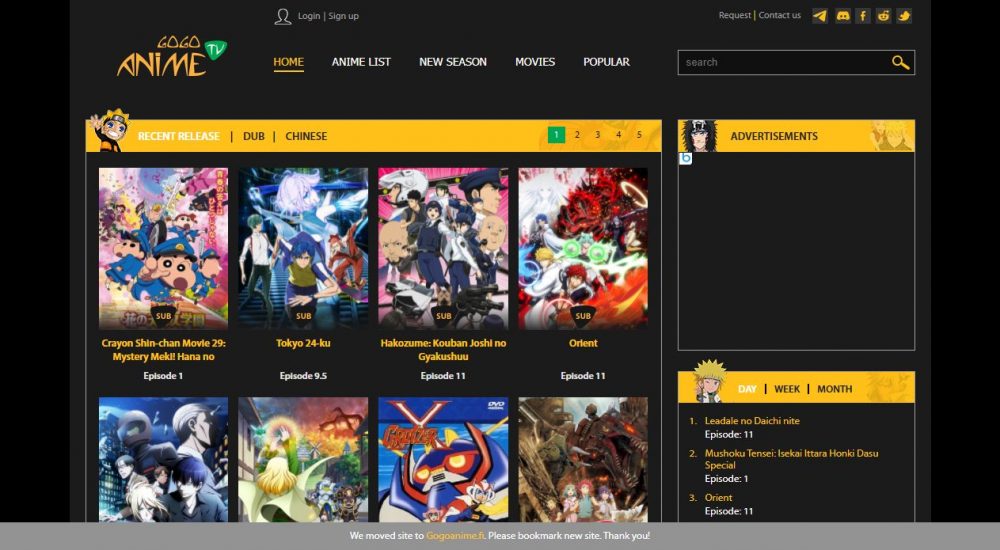Switch to the CHINESE tab
This screenshot has height=550, width=1000.
tap(306, 136)
